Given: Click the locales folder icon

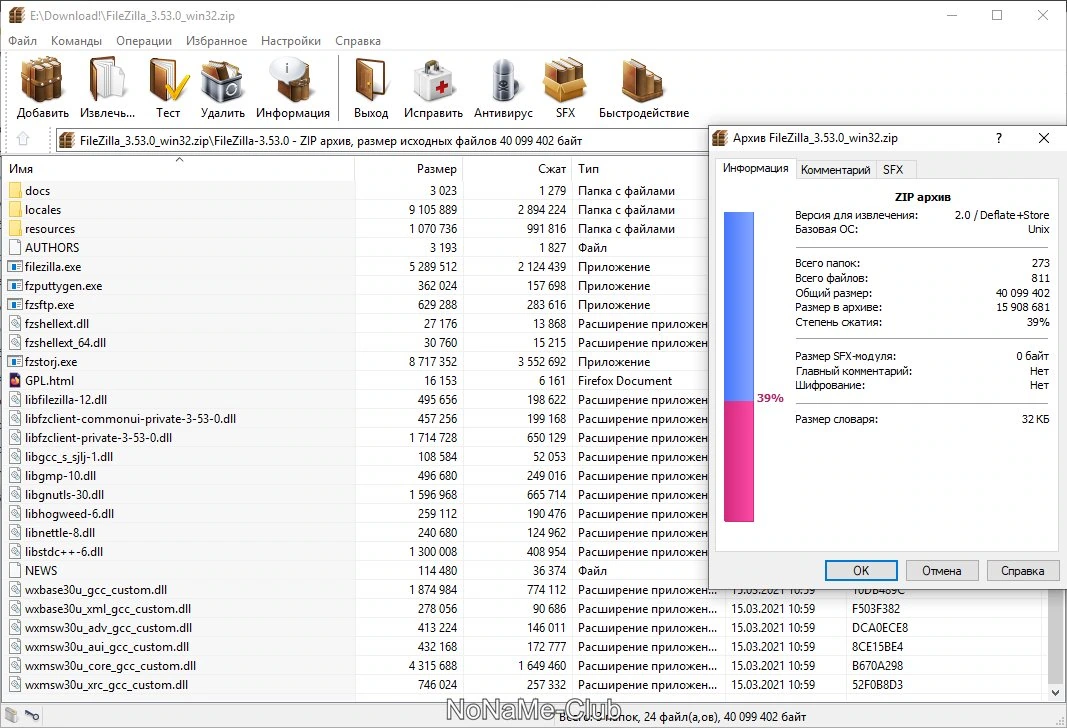Looking at the screenshot, I should 16,210.
